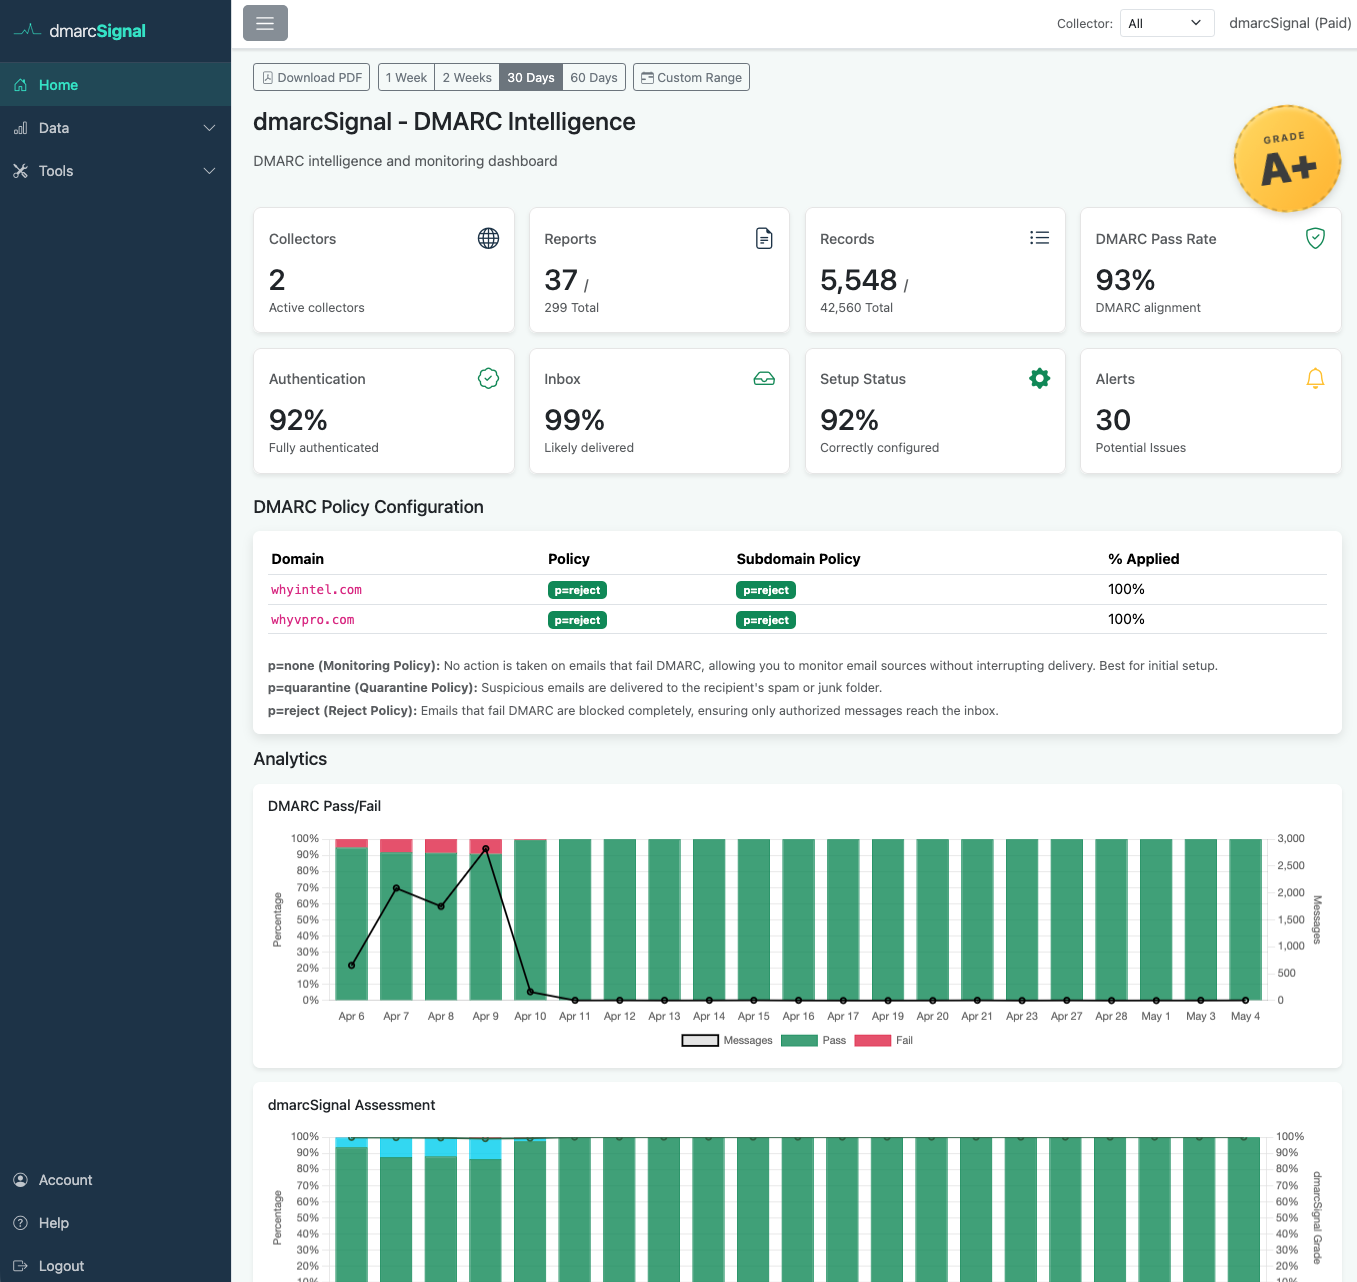
Task: Download the PDF report
Action: pyautogui.click(x=312, y=77)
